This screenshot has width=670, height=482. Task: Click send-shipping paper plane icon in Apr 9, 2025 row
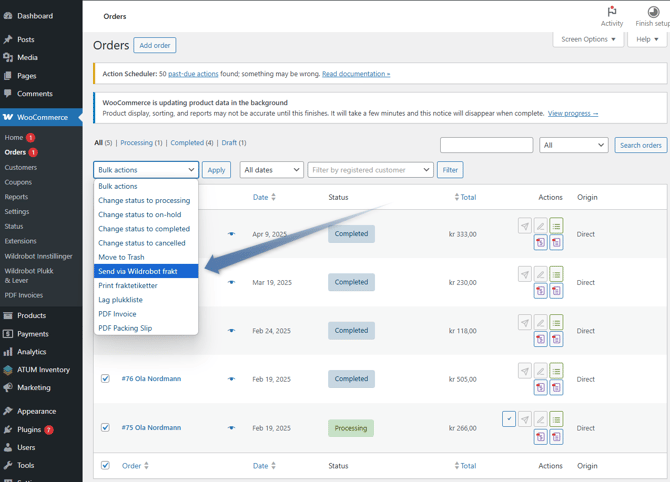pyautogui.click(x=525, y=226)
